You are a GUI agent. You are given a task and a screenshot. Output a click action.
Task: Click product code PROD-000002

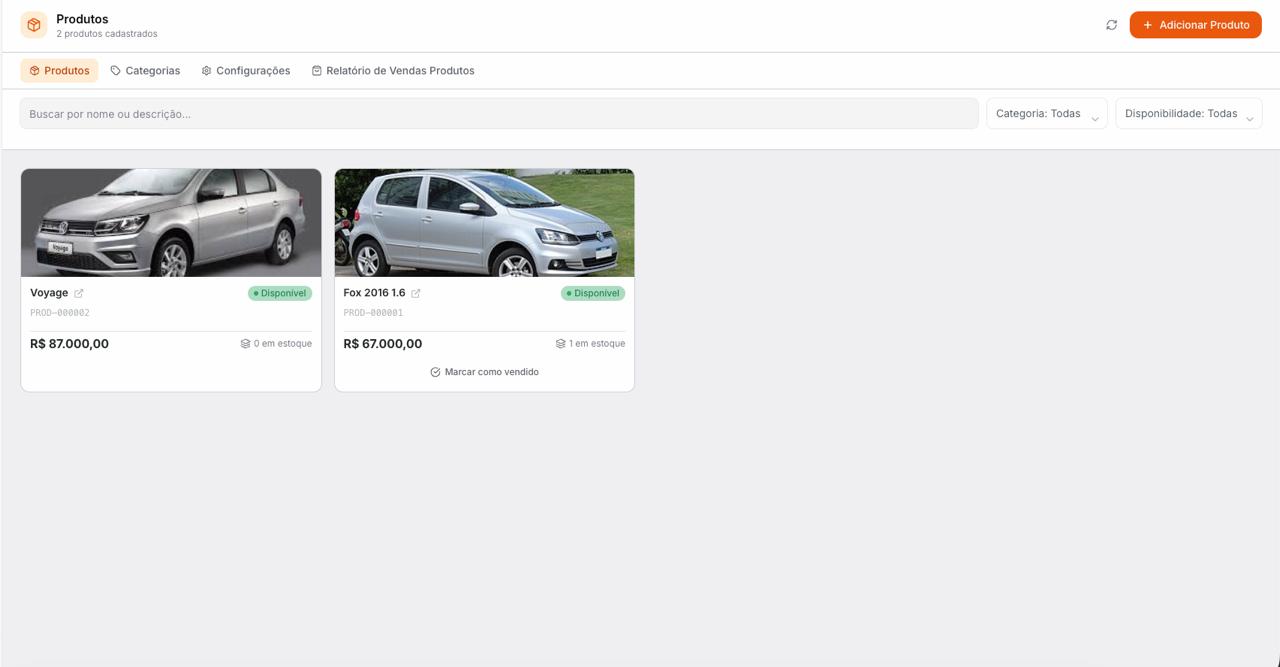[60, 313]
